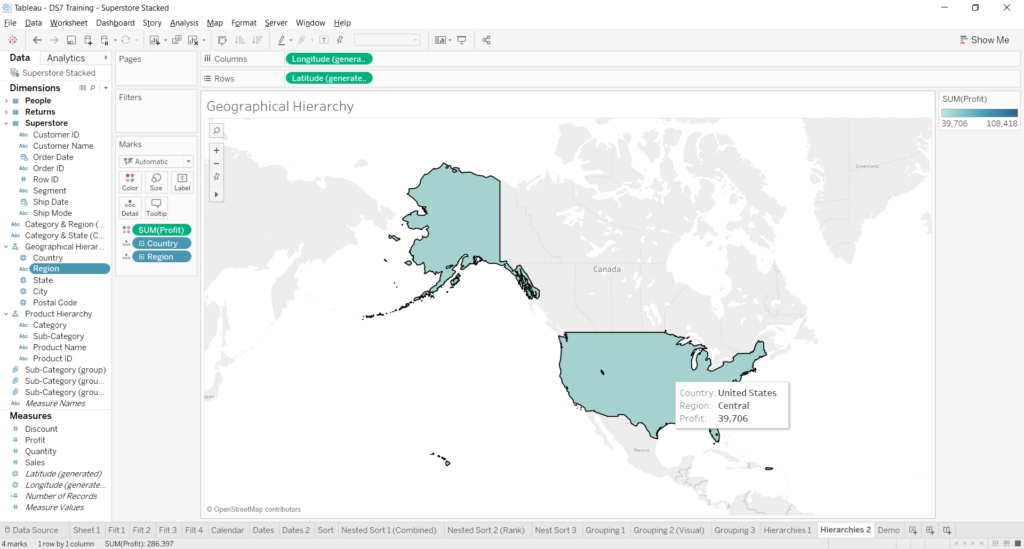
Task: Collapse the Superstore table in Dimensions
Action: click(x=7, y=123)
